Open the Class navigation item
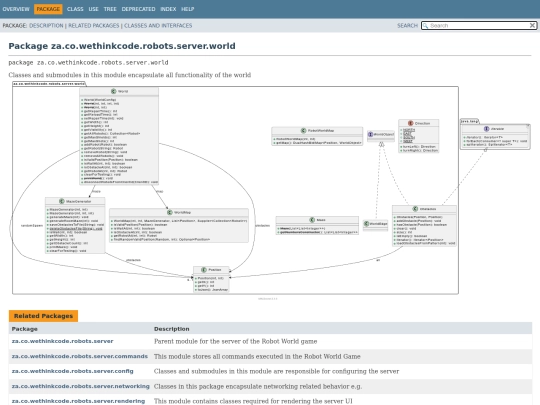Screen dimensions: 540x405 coord(75,9)
